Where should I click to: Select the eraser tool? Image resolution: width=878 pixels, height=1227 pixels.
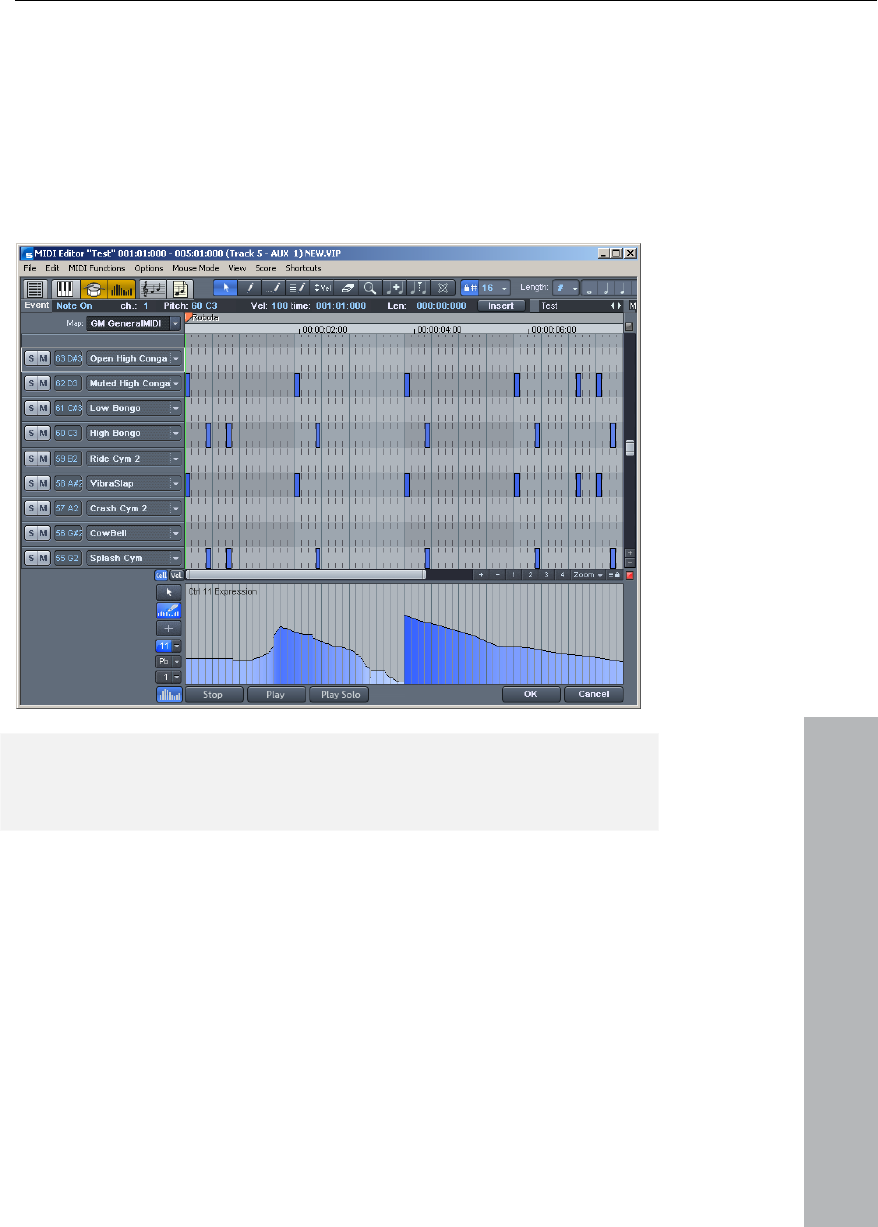[347, 287]
